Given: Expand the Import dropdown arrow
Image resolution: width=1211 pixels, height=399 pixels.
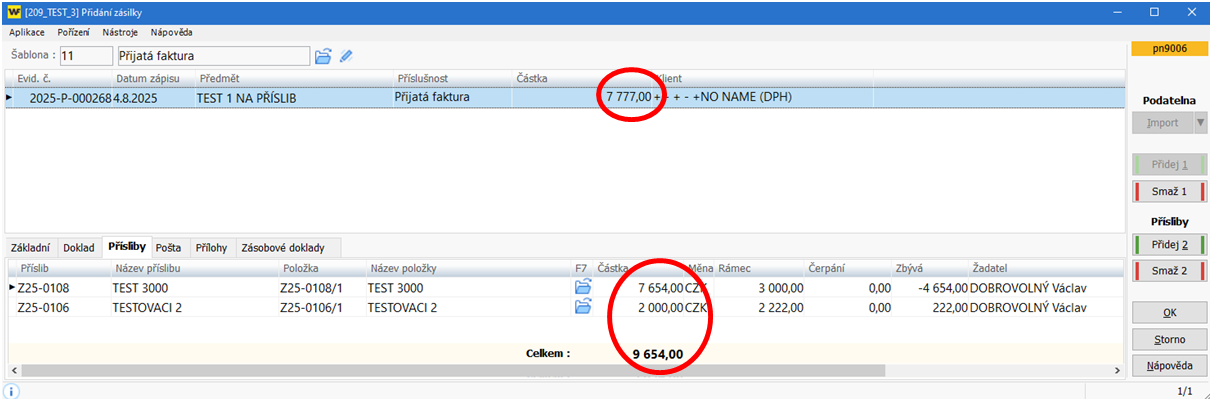Looking at the screenshot, I should pyautogui.click(x=1201, y=123).
